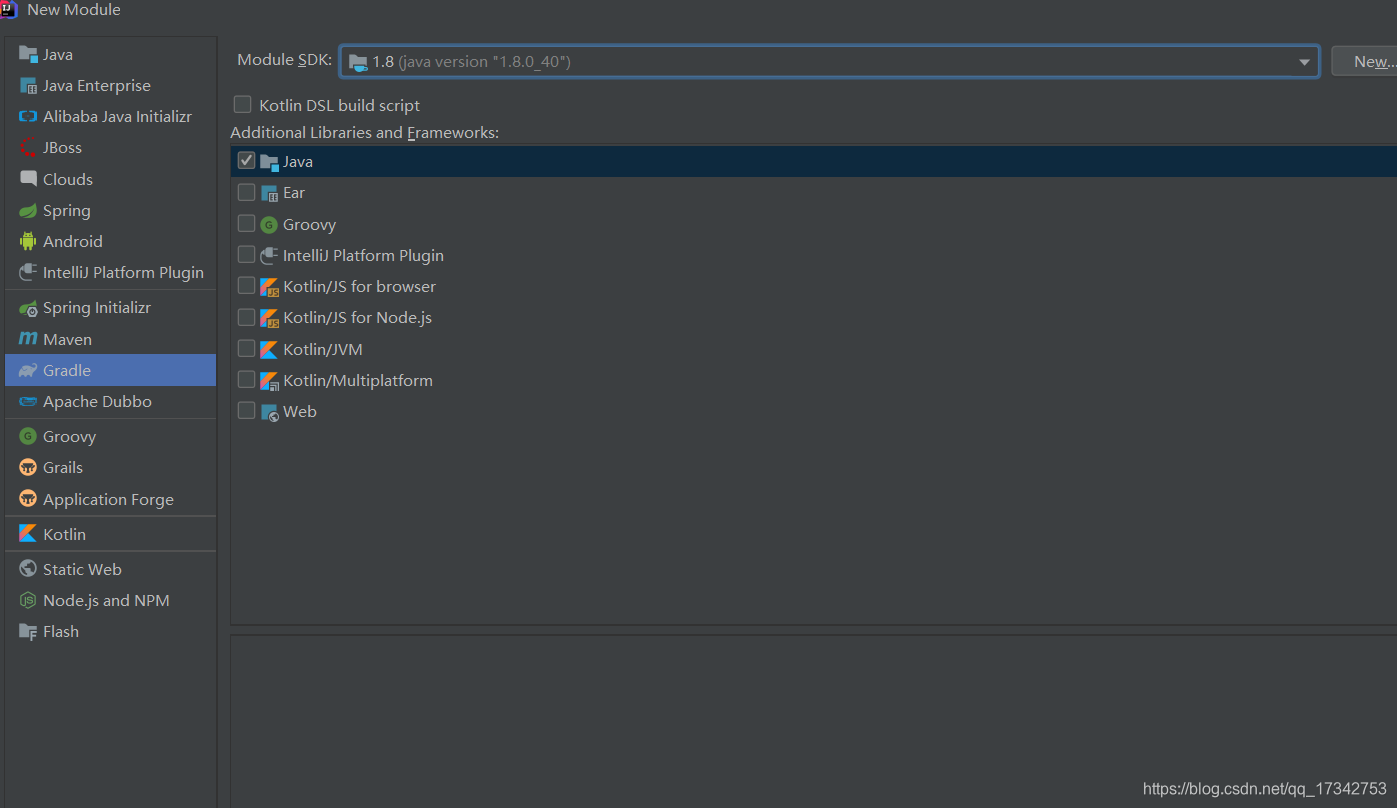Select the Static Web globe icon

click(x=28, y=569)
